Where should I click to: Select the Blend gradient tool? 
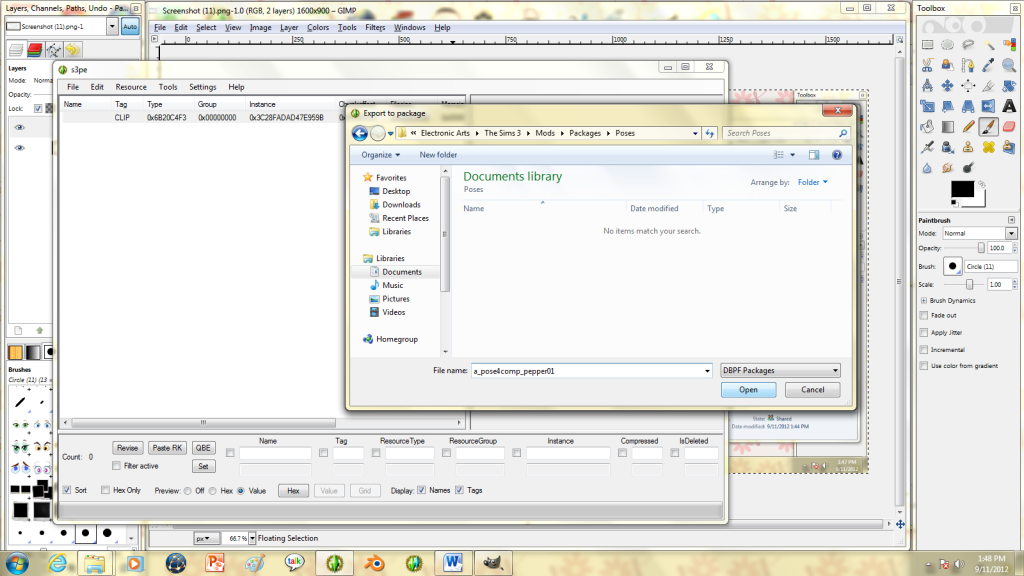pyautogui.click(x=948, y=127)
